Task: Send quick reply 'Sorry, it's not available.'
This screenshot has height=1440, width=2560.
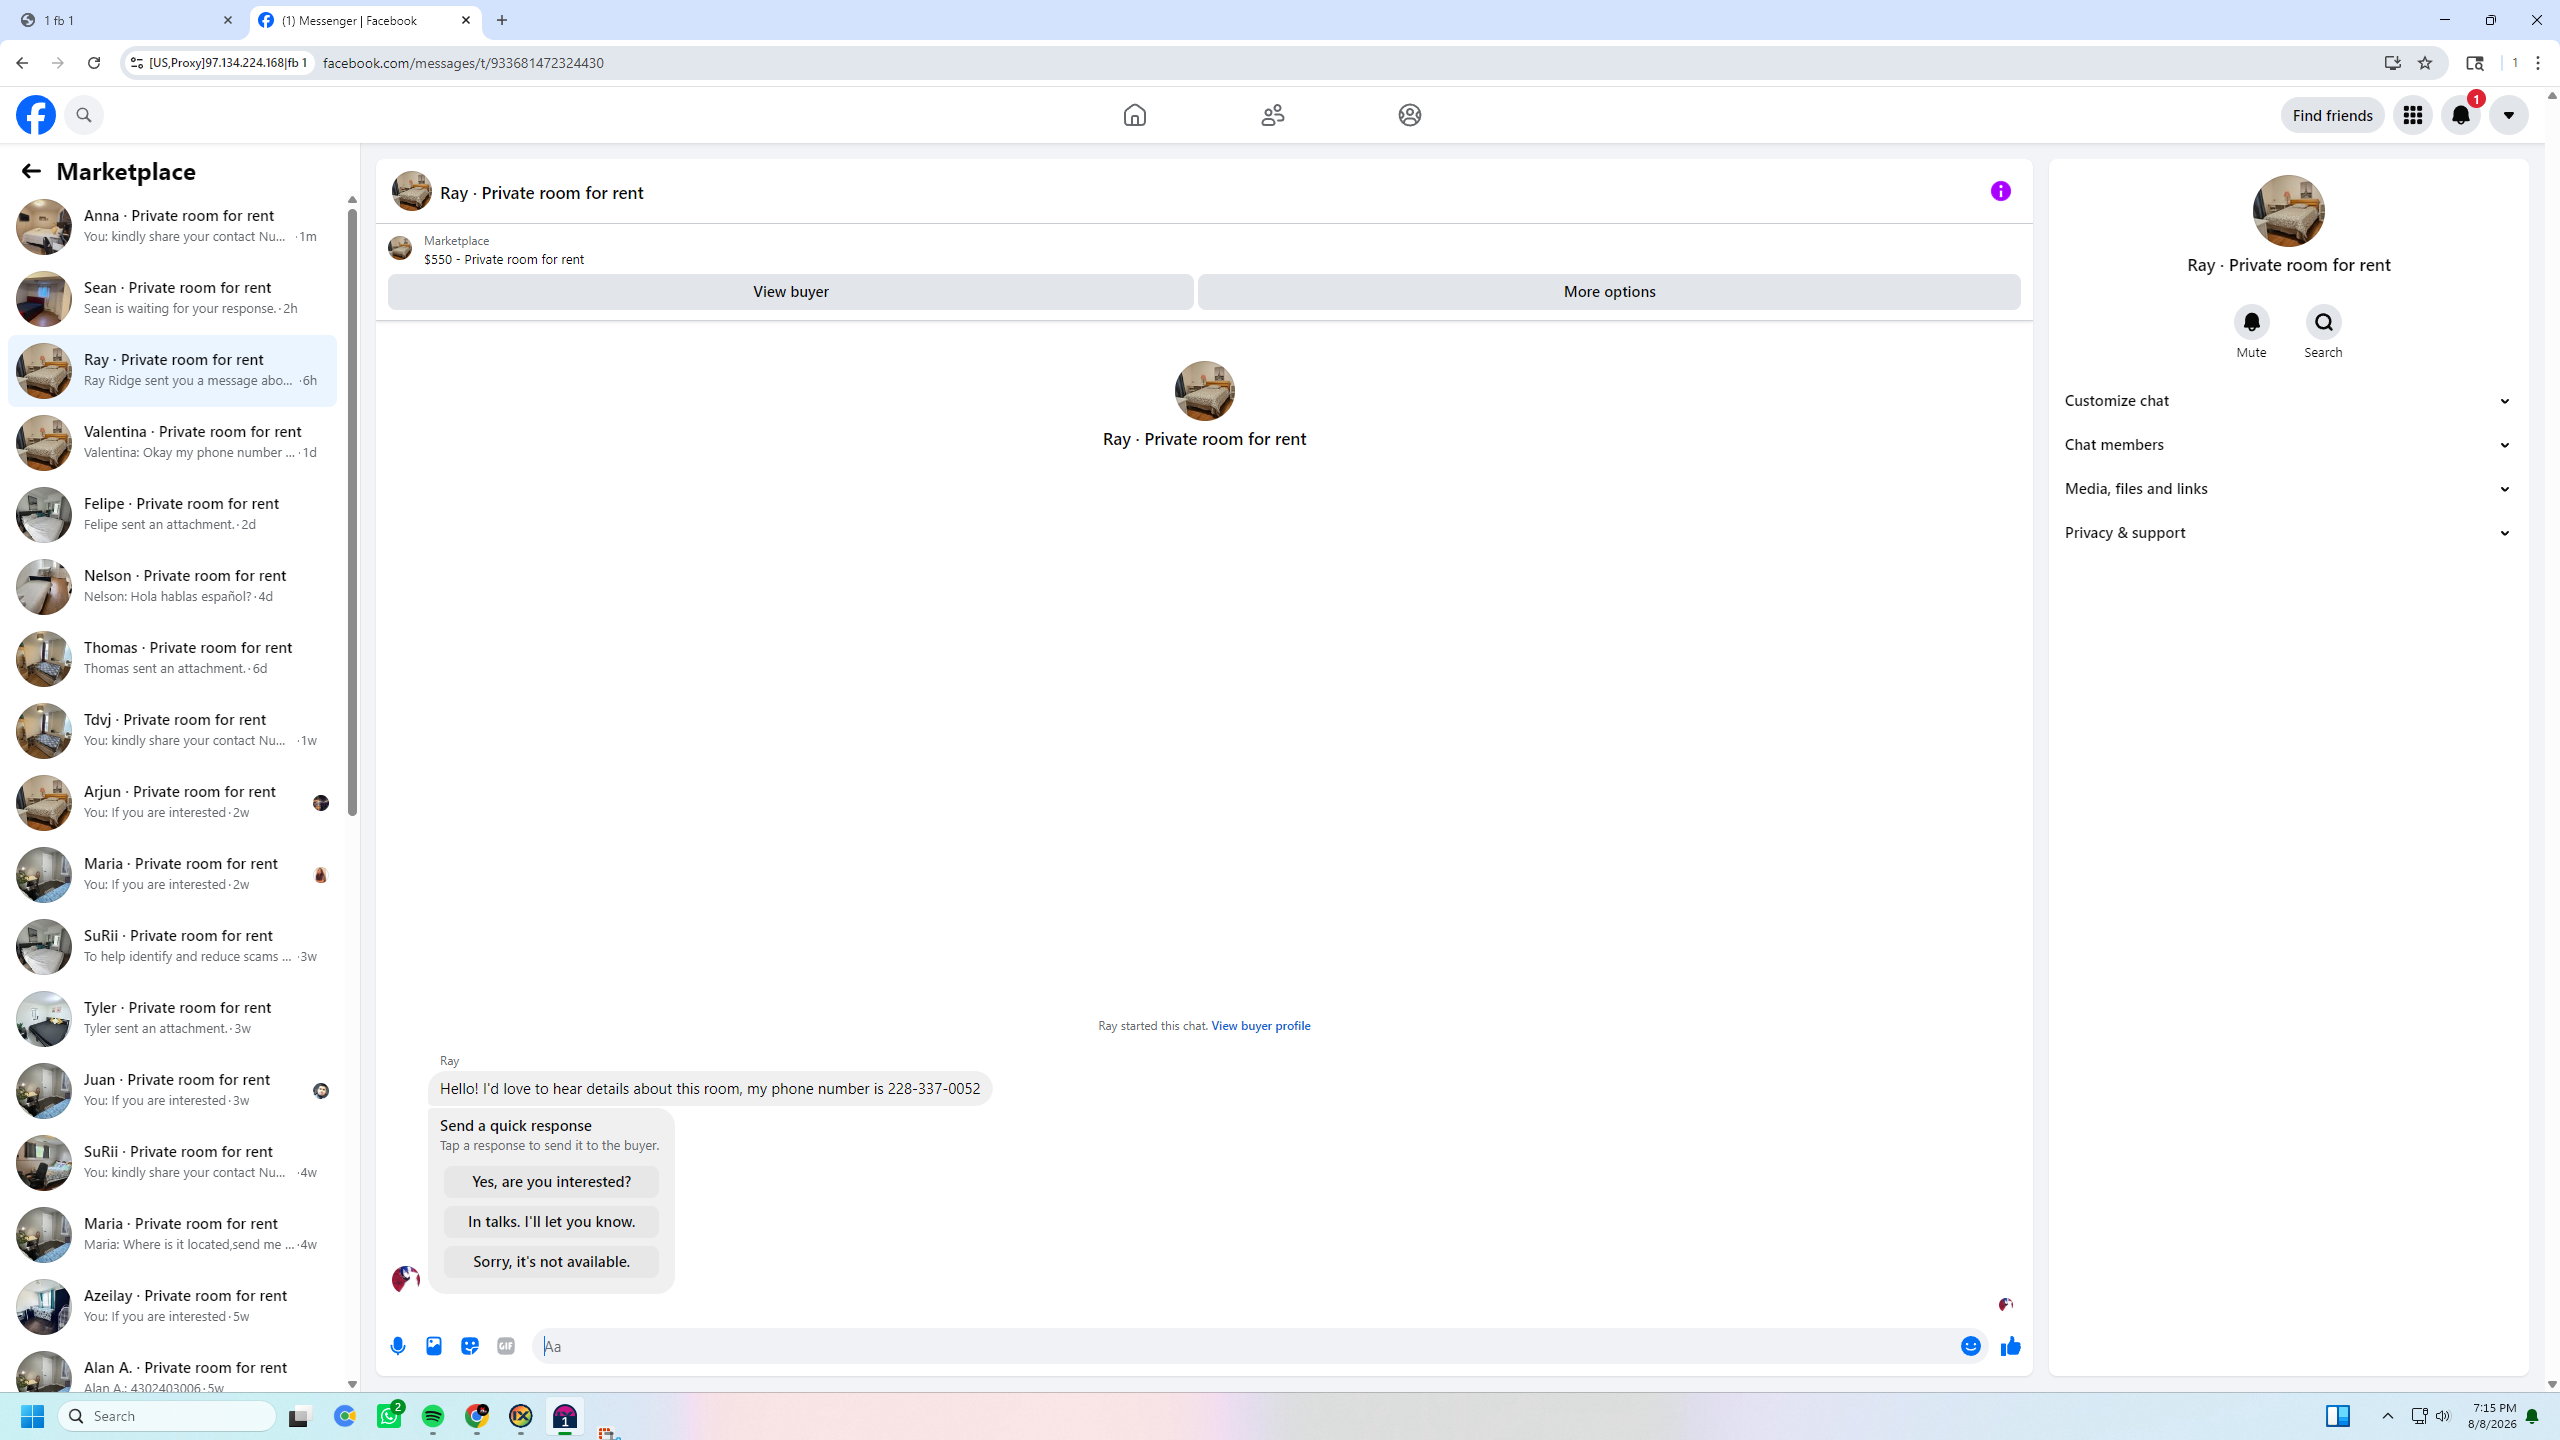Action: 551,1262
